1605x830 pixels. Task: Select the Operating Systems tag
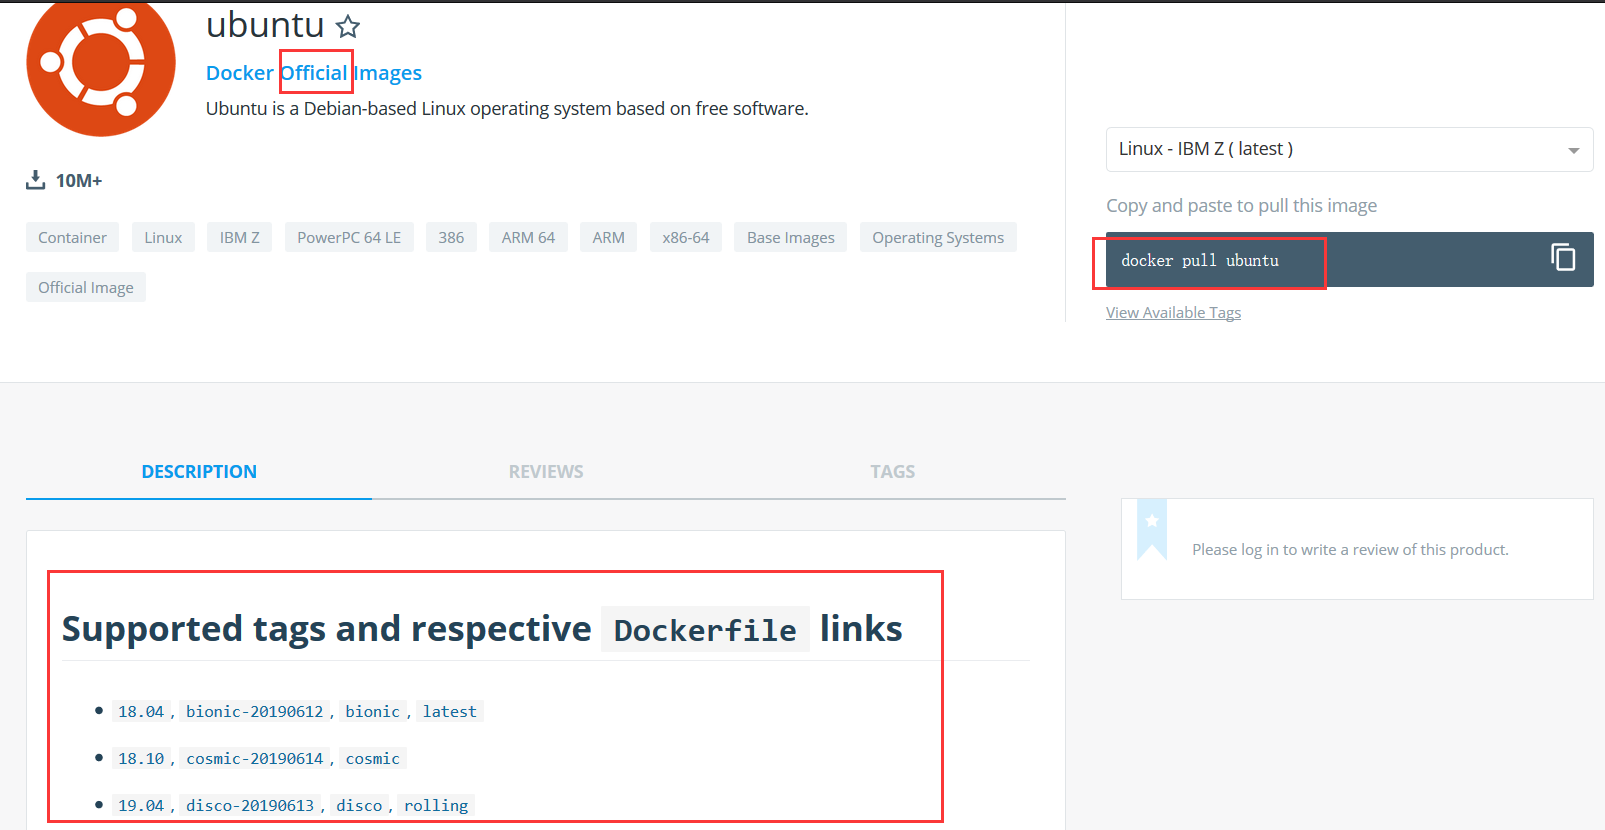[938, 237]
